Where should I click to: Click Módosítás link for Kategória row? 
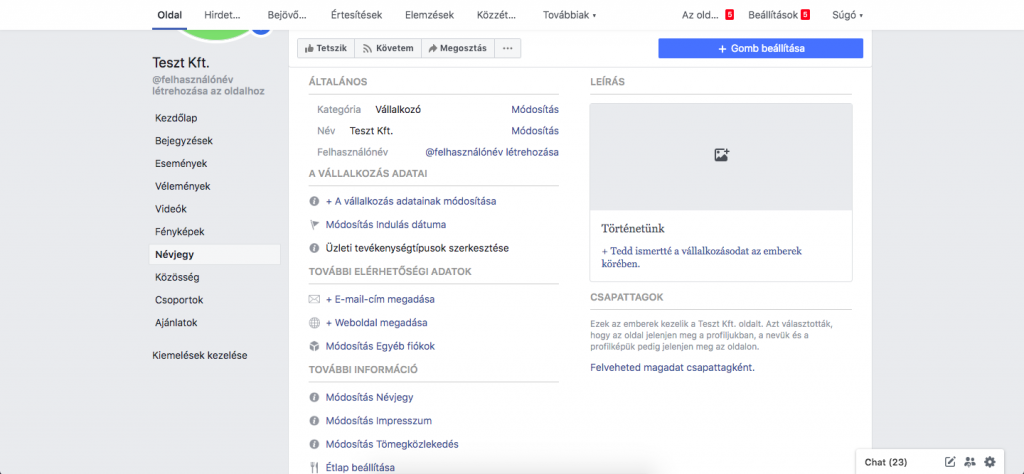click(535, 110)
